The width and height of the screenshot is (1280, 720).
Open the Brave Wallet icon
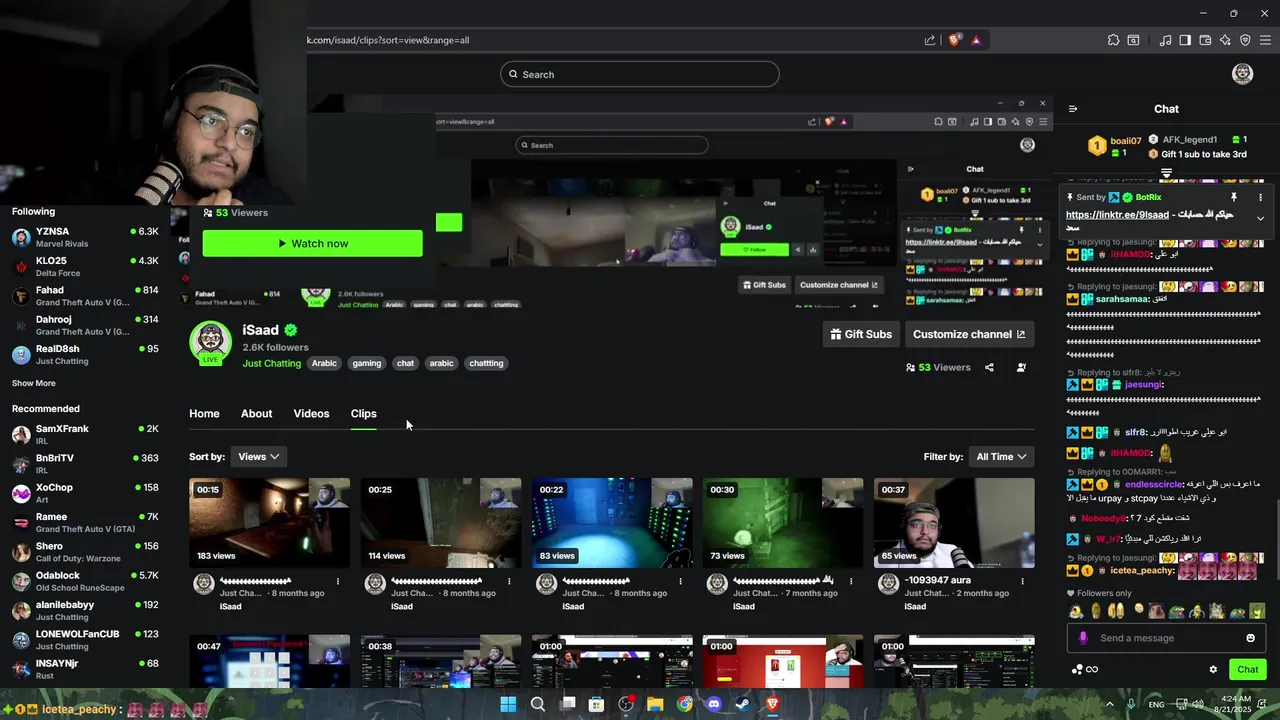[1205, 40]
